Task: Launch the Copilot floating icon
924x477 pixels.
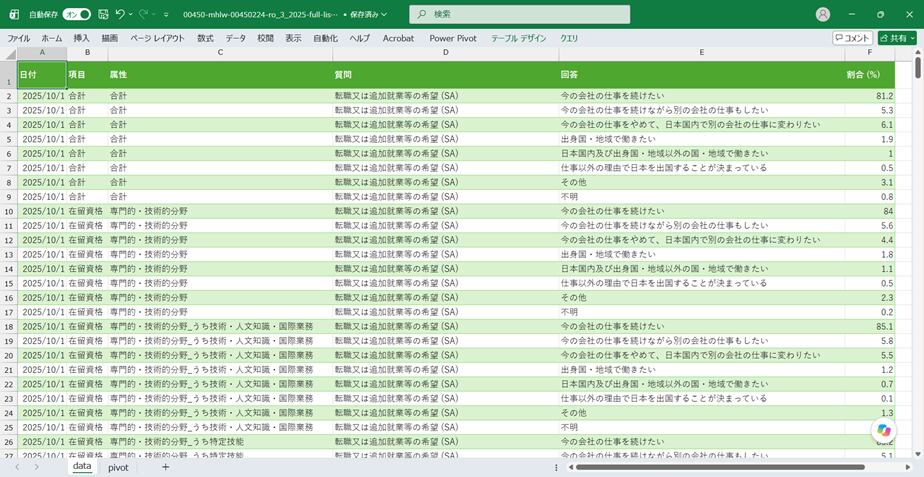Action: click(x=885, y=429)
